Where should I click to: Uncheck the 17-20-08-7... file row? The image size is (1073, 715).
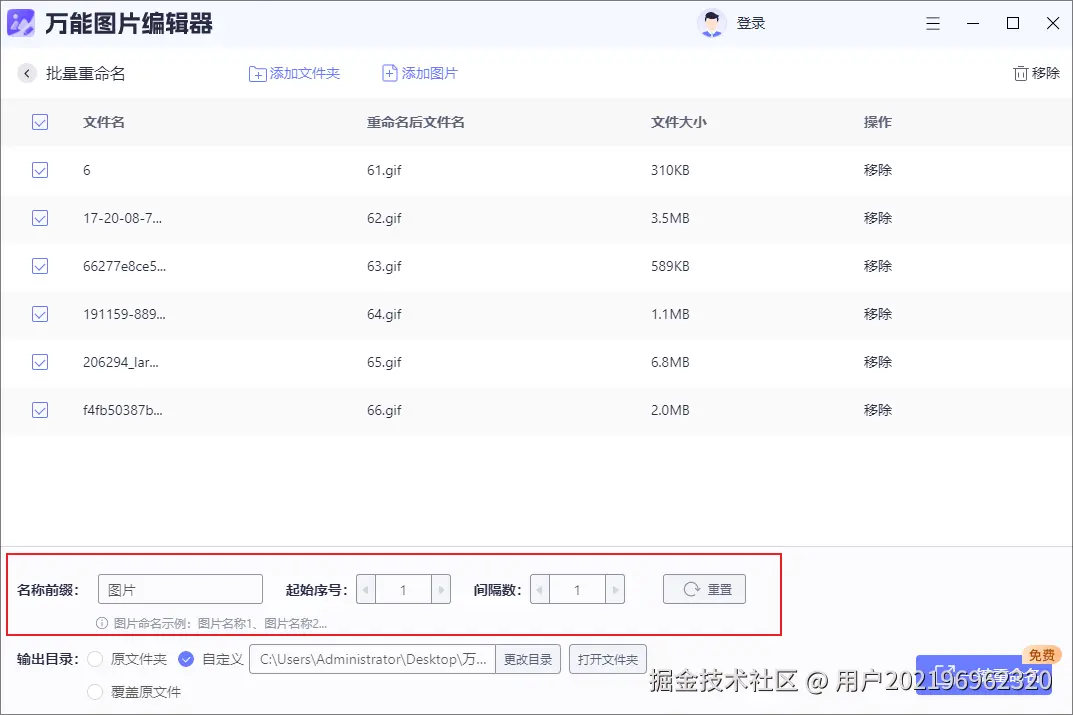coord(40,218)
